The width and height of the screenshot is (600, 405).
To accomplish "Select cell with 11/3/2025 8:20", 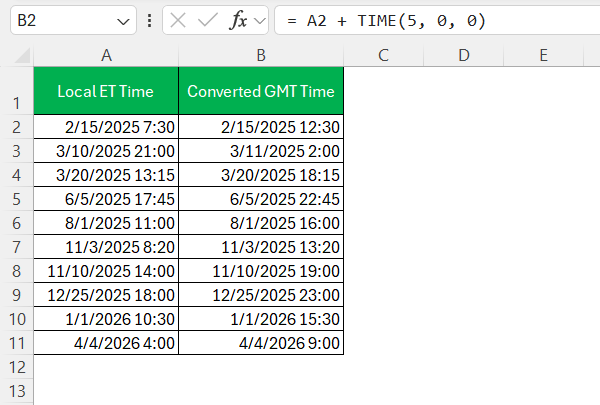I will point(106,247).
